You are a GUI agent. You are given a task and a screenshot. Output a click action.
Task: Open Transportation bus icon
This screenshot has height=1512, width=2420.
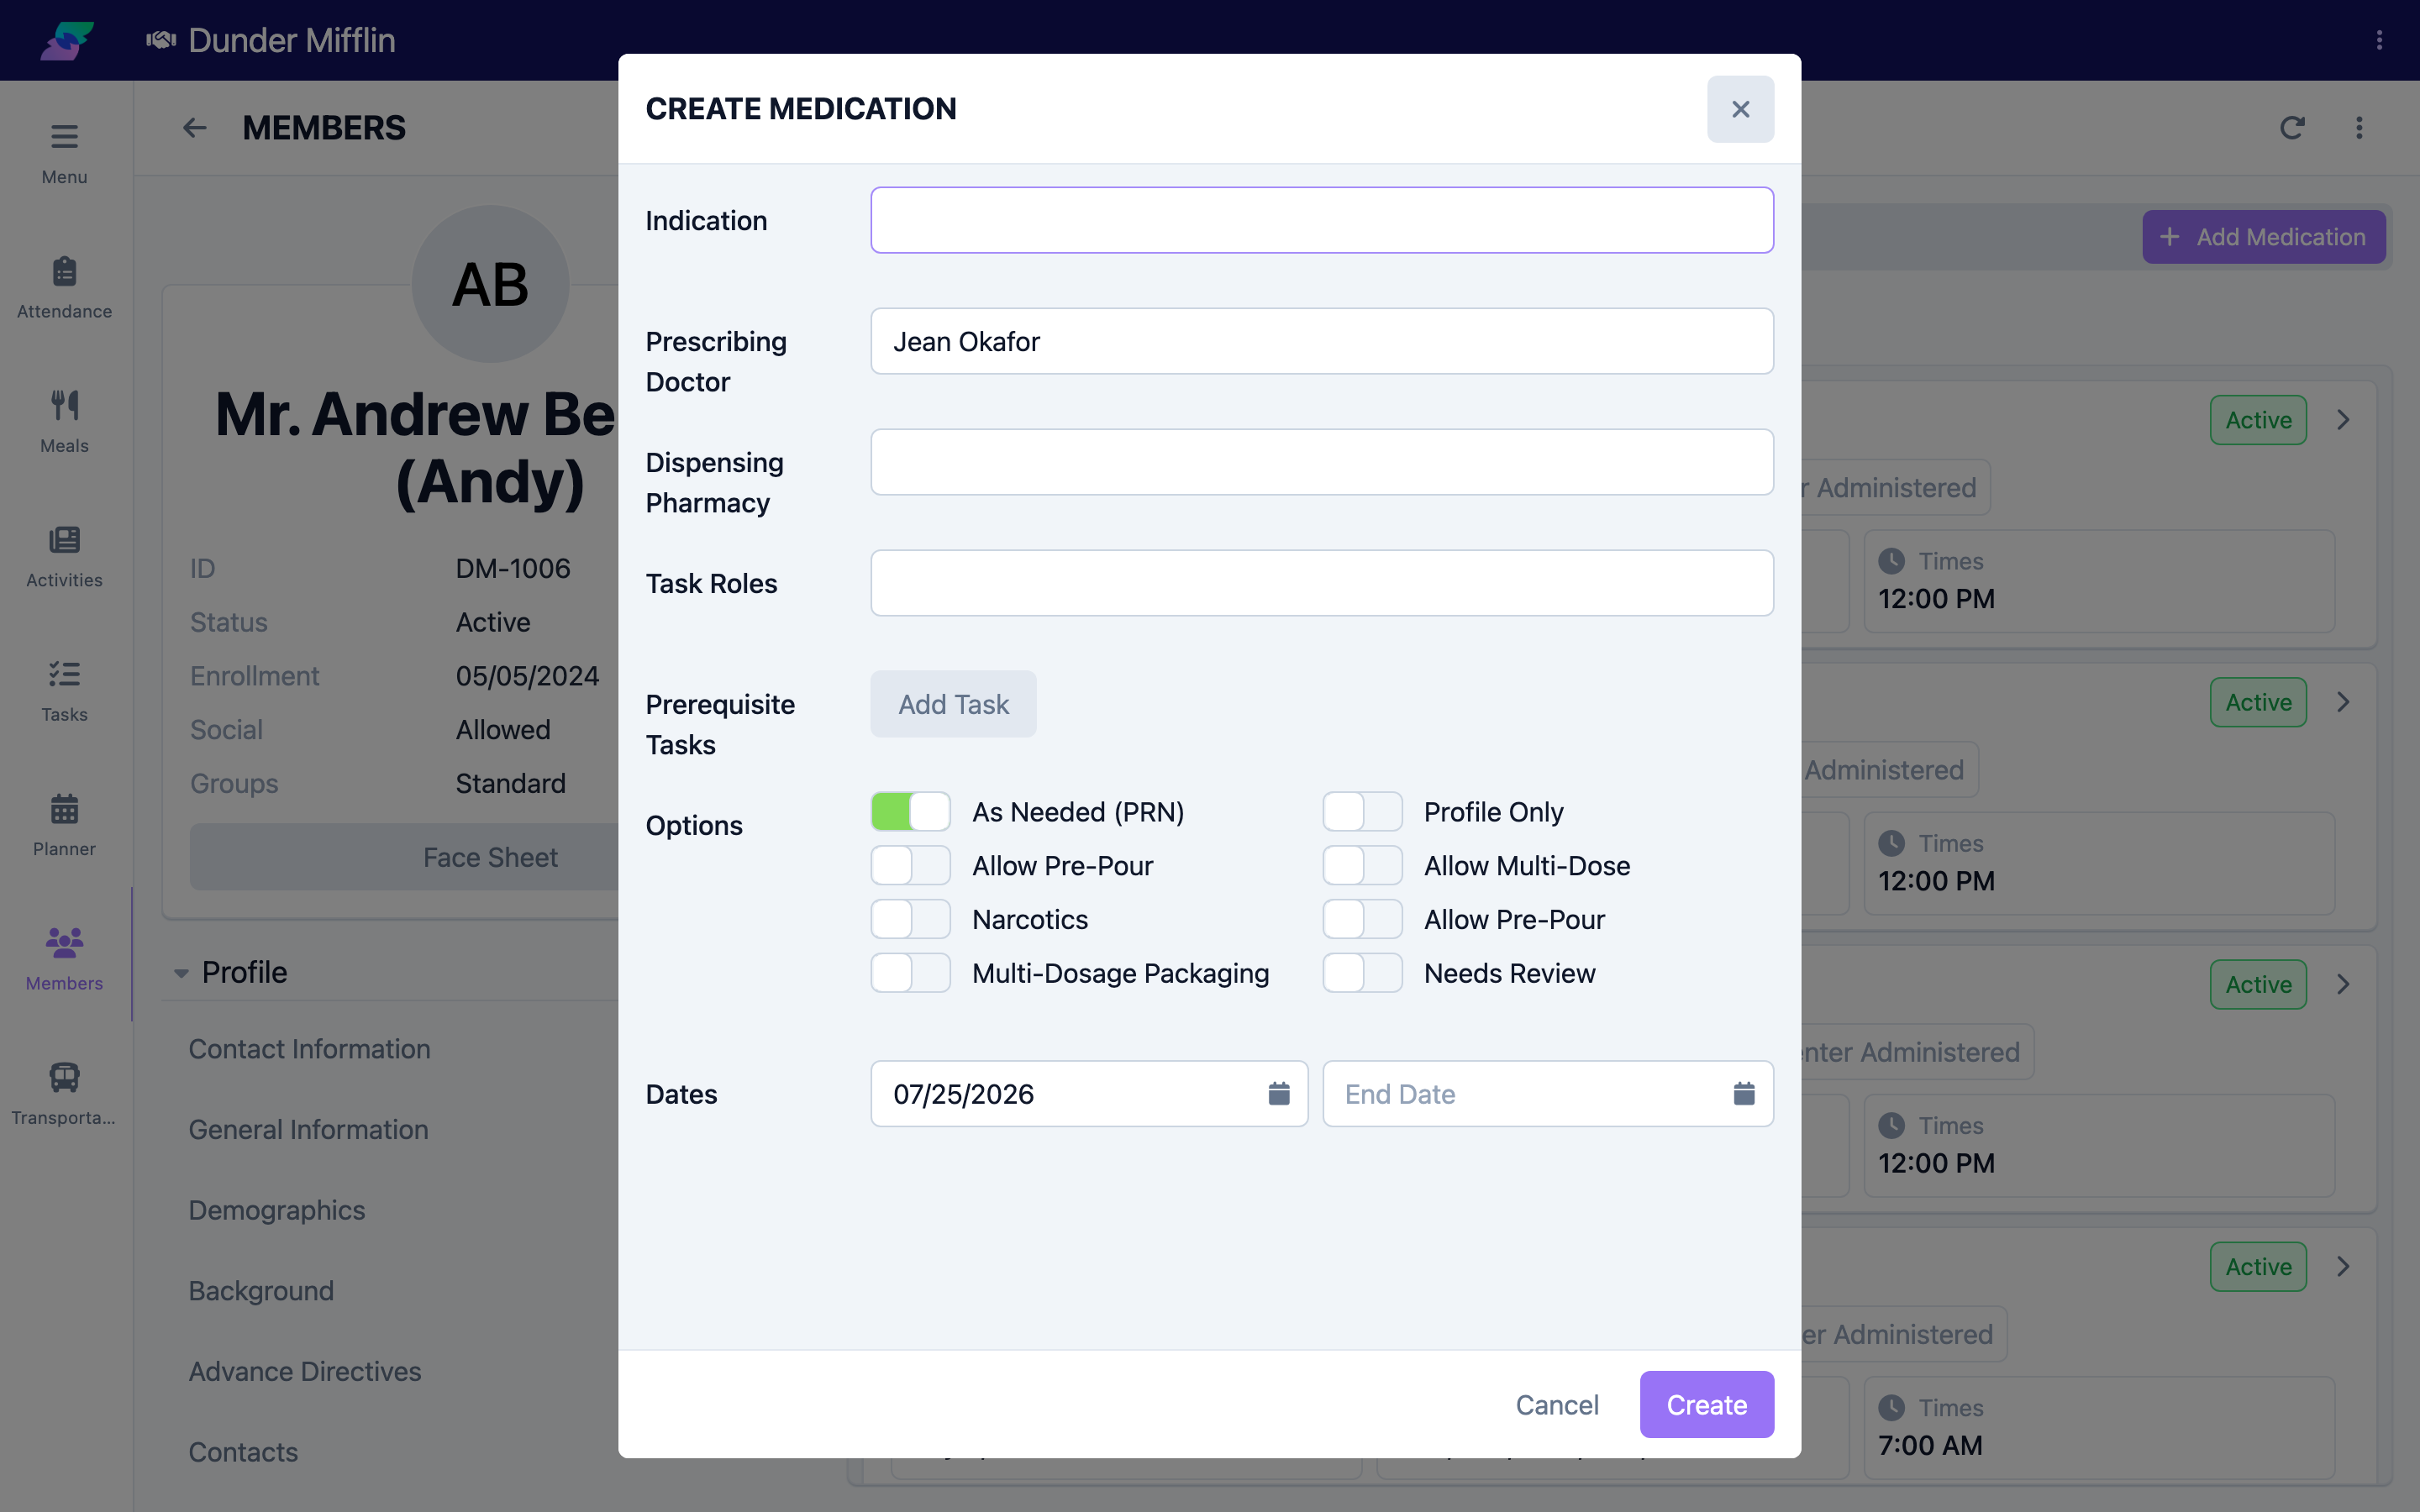[x=64, y=1077]
